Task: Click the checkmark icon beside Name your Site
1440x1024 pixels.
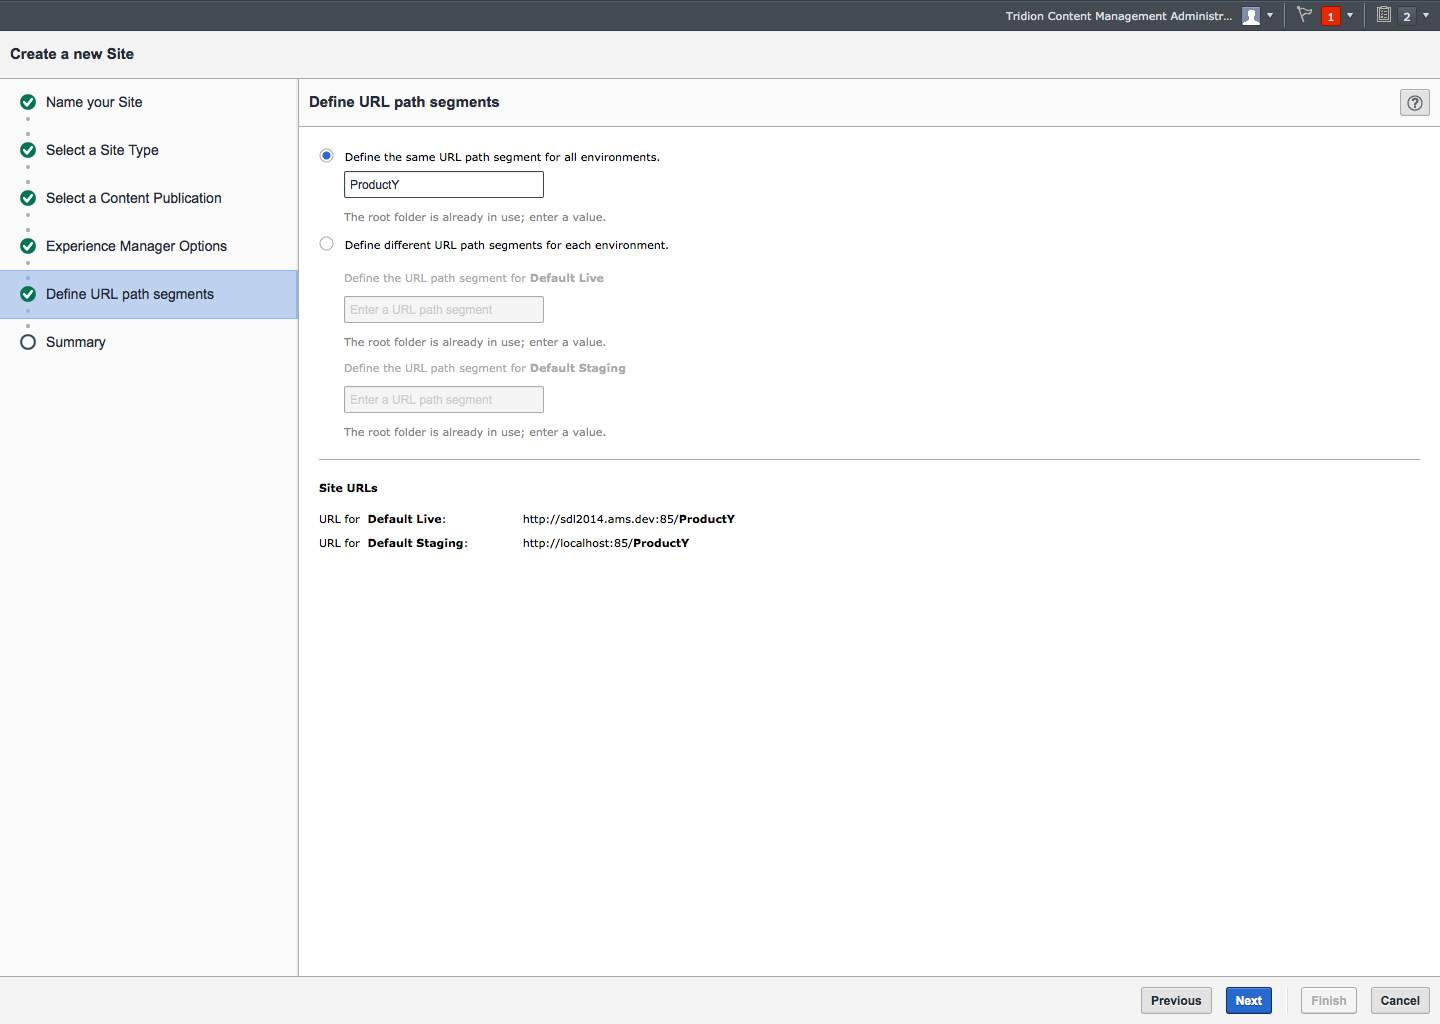Action: click(x=28, y=102)
